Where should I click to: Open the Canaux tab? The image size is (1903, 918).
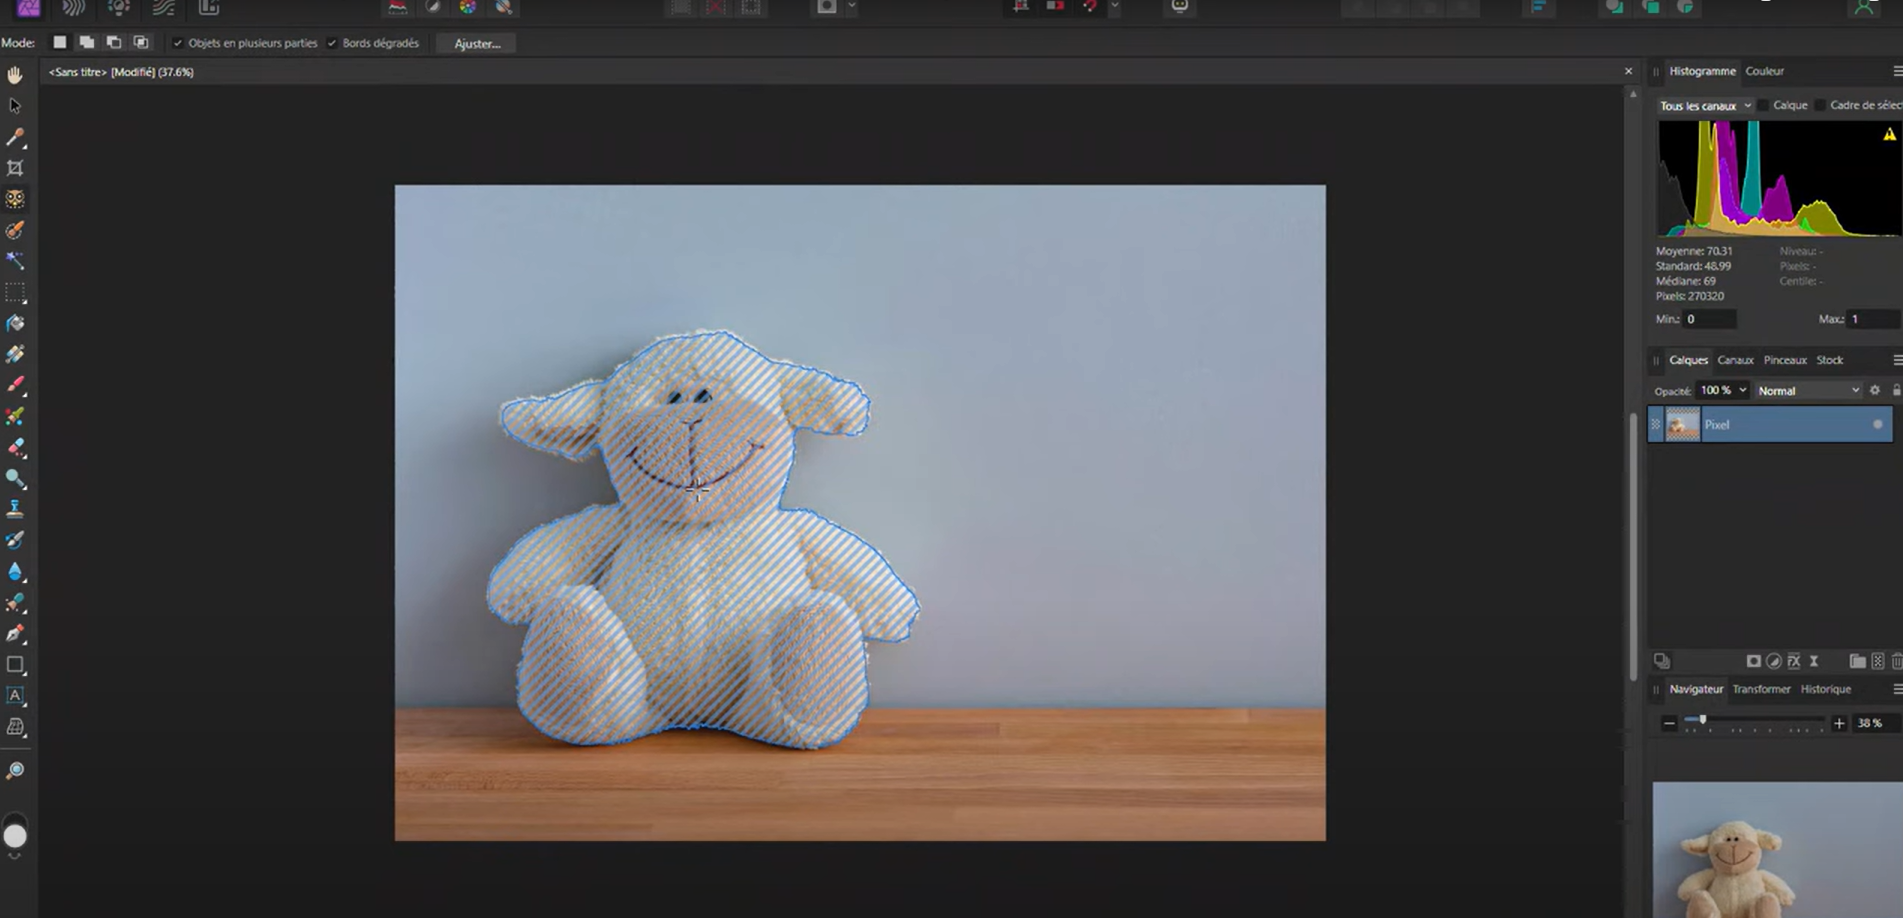pos(1735,360)
